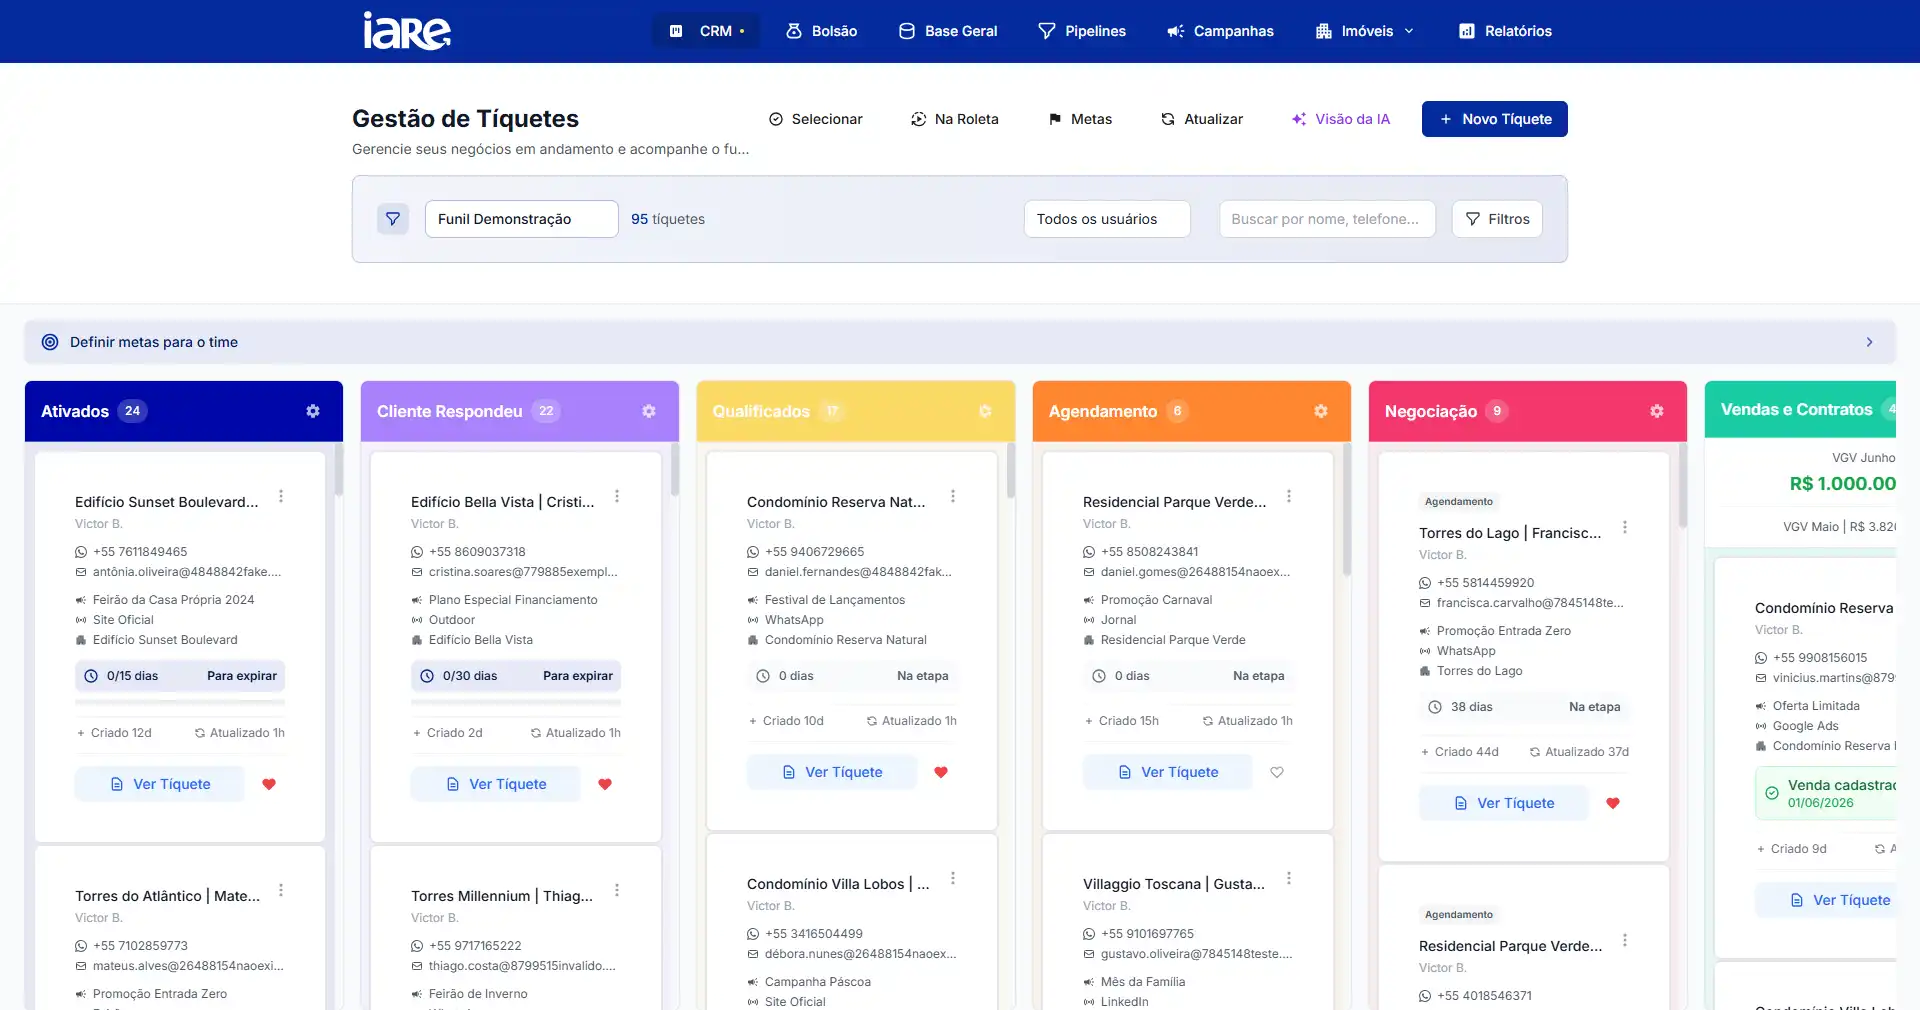Click Atualizar to refresh tickets

pyautogui.click(x=1202, y=119)
